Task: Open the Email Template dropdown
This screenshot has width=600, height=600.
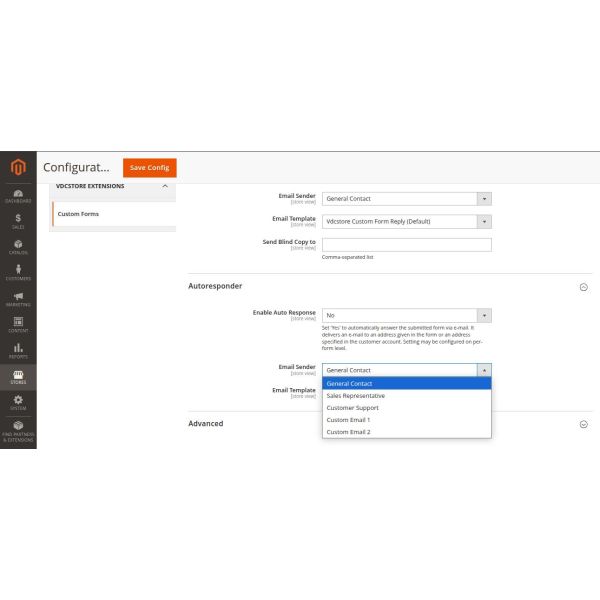Action: click(406, 221)
